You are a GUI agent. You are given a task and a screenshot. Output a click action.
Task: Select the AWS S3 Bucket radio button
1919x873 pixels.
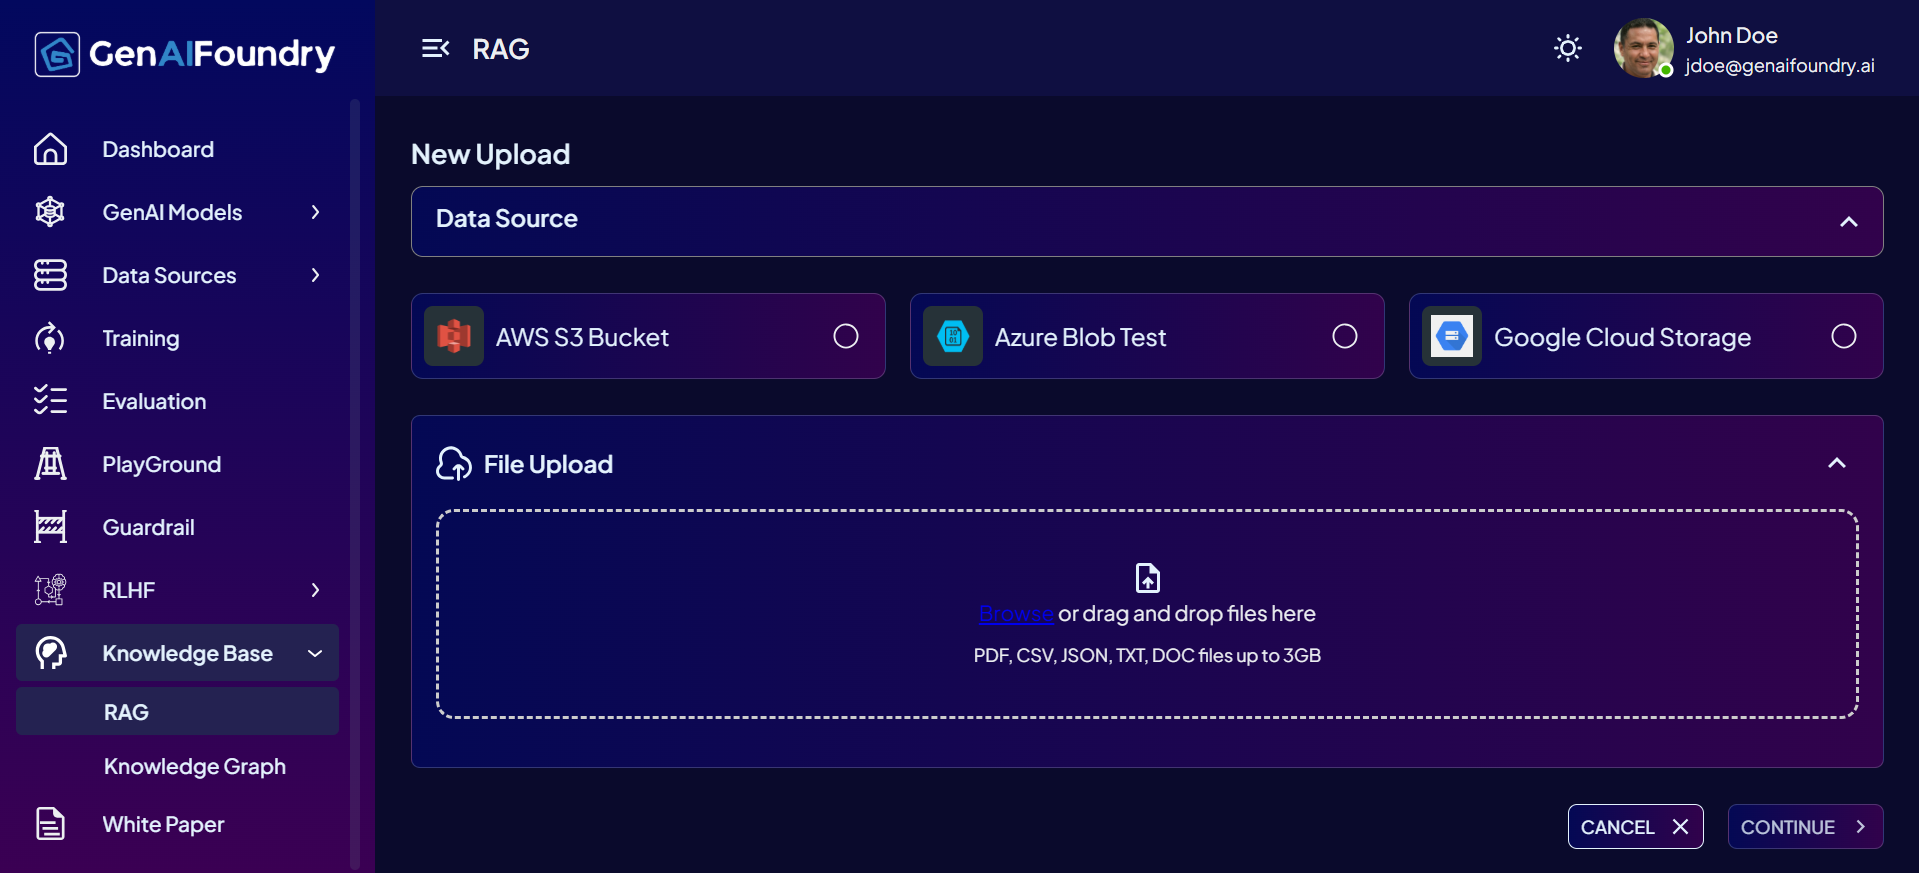pyautogui.click(x=846, y=336)
